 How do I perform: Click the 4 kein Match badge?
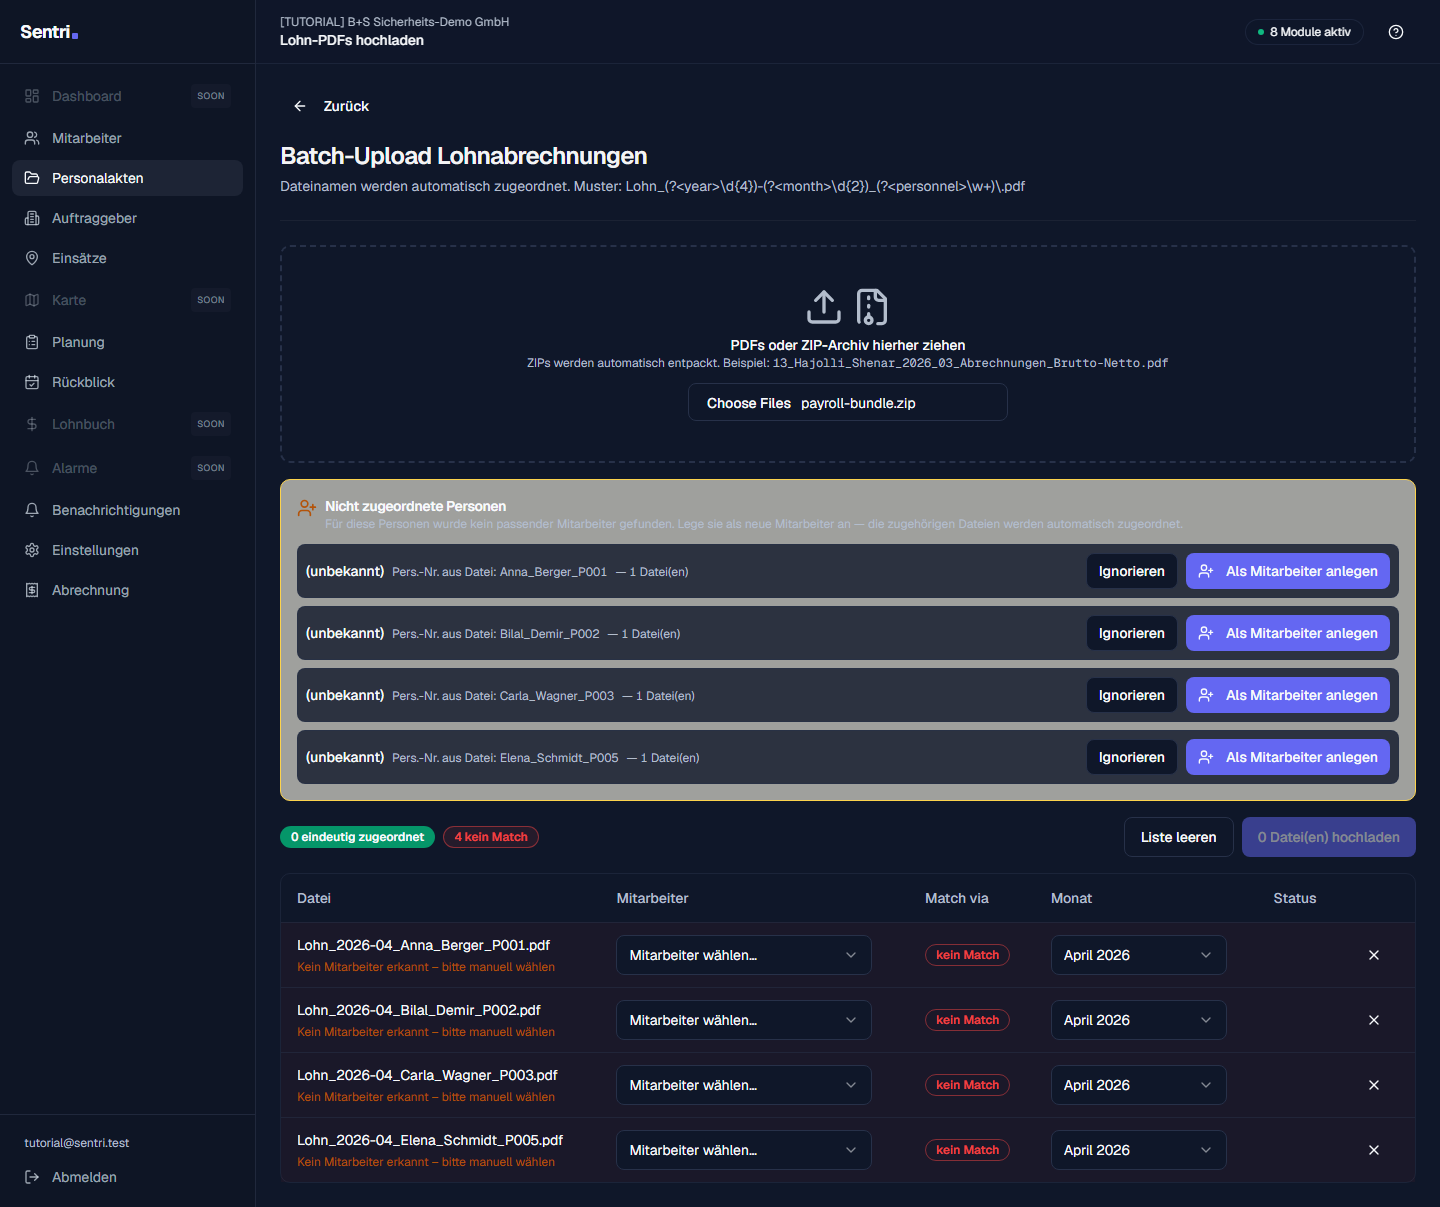click(x=491, y=837)
